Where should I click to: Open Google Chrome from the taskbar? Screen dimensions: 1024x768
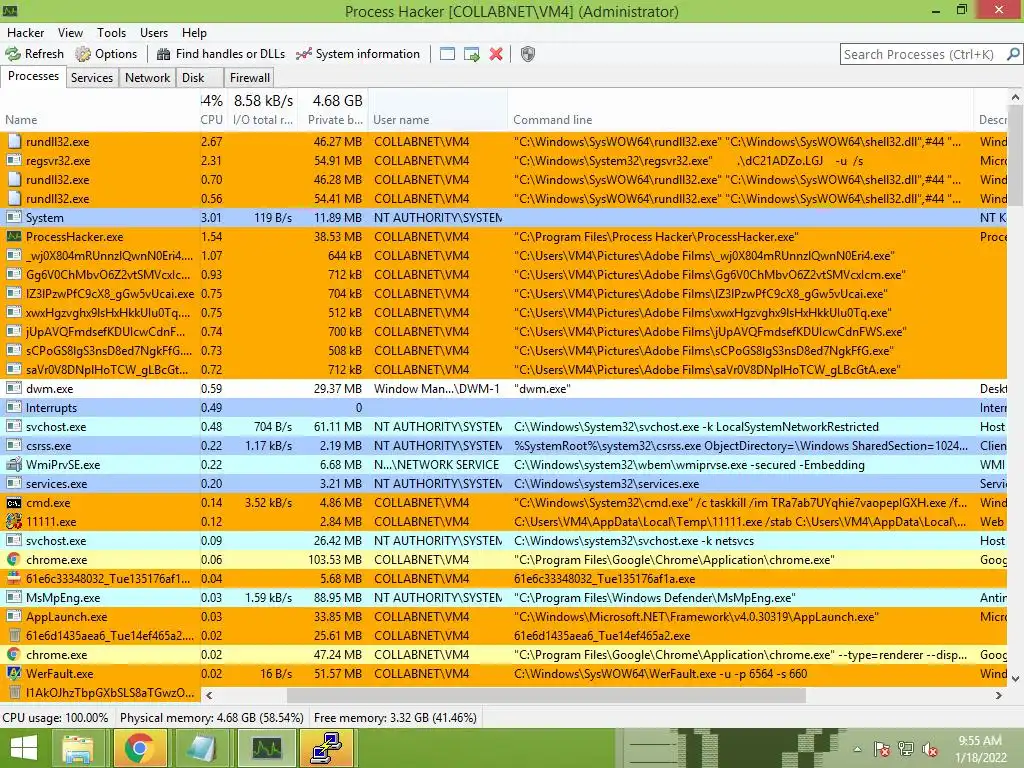(140, 748)
